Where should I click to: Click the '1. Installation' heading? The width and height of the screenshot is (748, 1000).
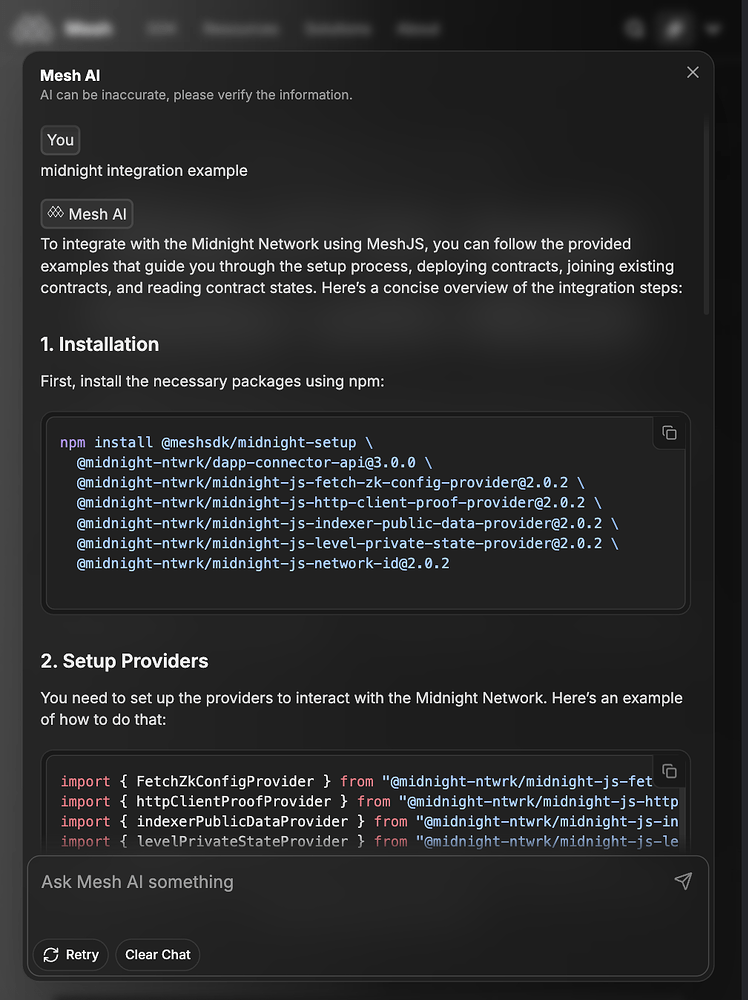pos(99,344)
